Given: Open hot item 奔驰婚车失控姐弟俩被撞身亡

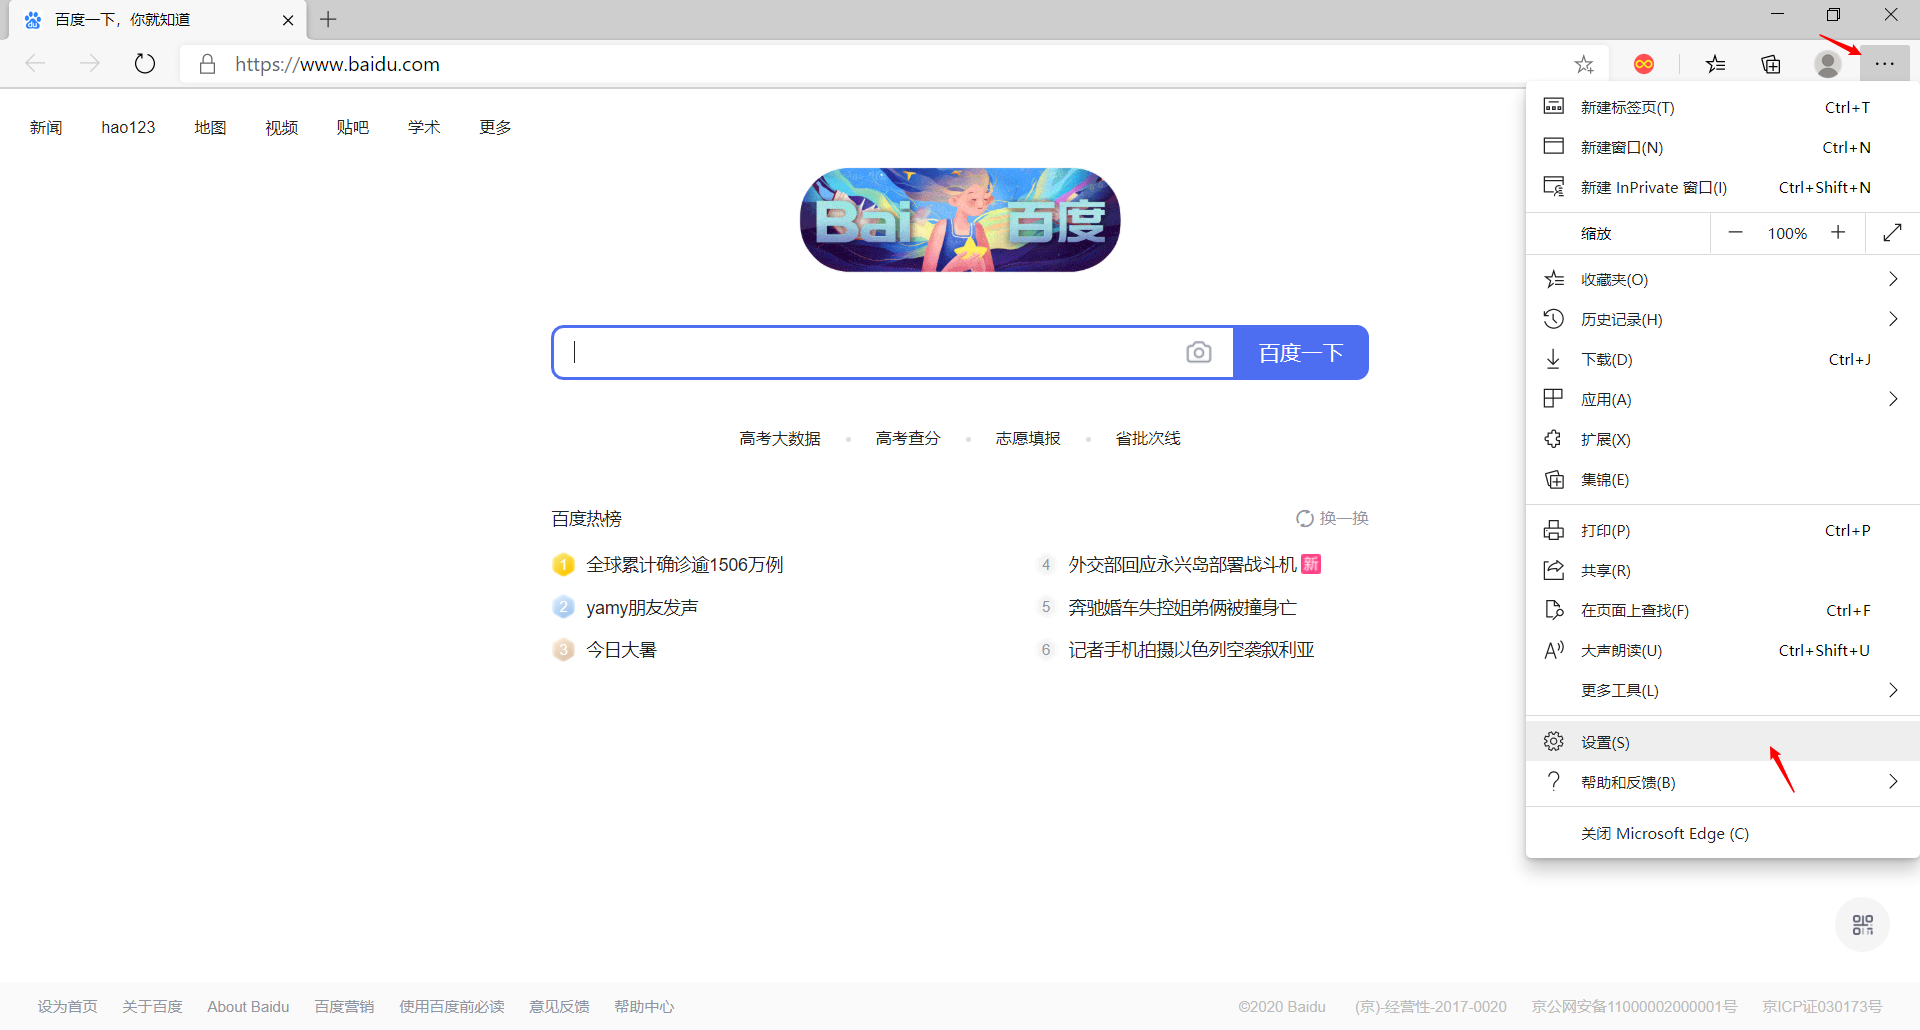Looking at the screenshot, I should pos(1182,607).
